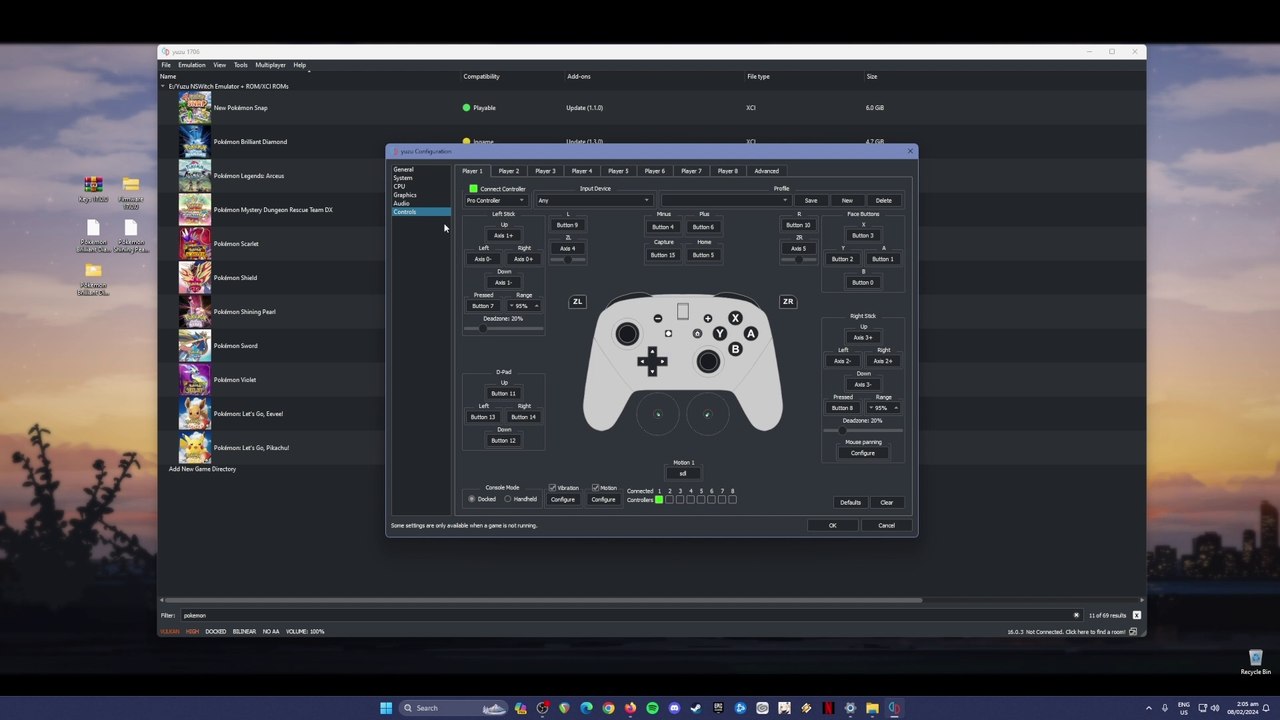Image resolution: width=1280 pixels, height=720 pixels.
Task: Select Graphics in the configuration sidebar
Action: click(405, 195)
